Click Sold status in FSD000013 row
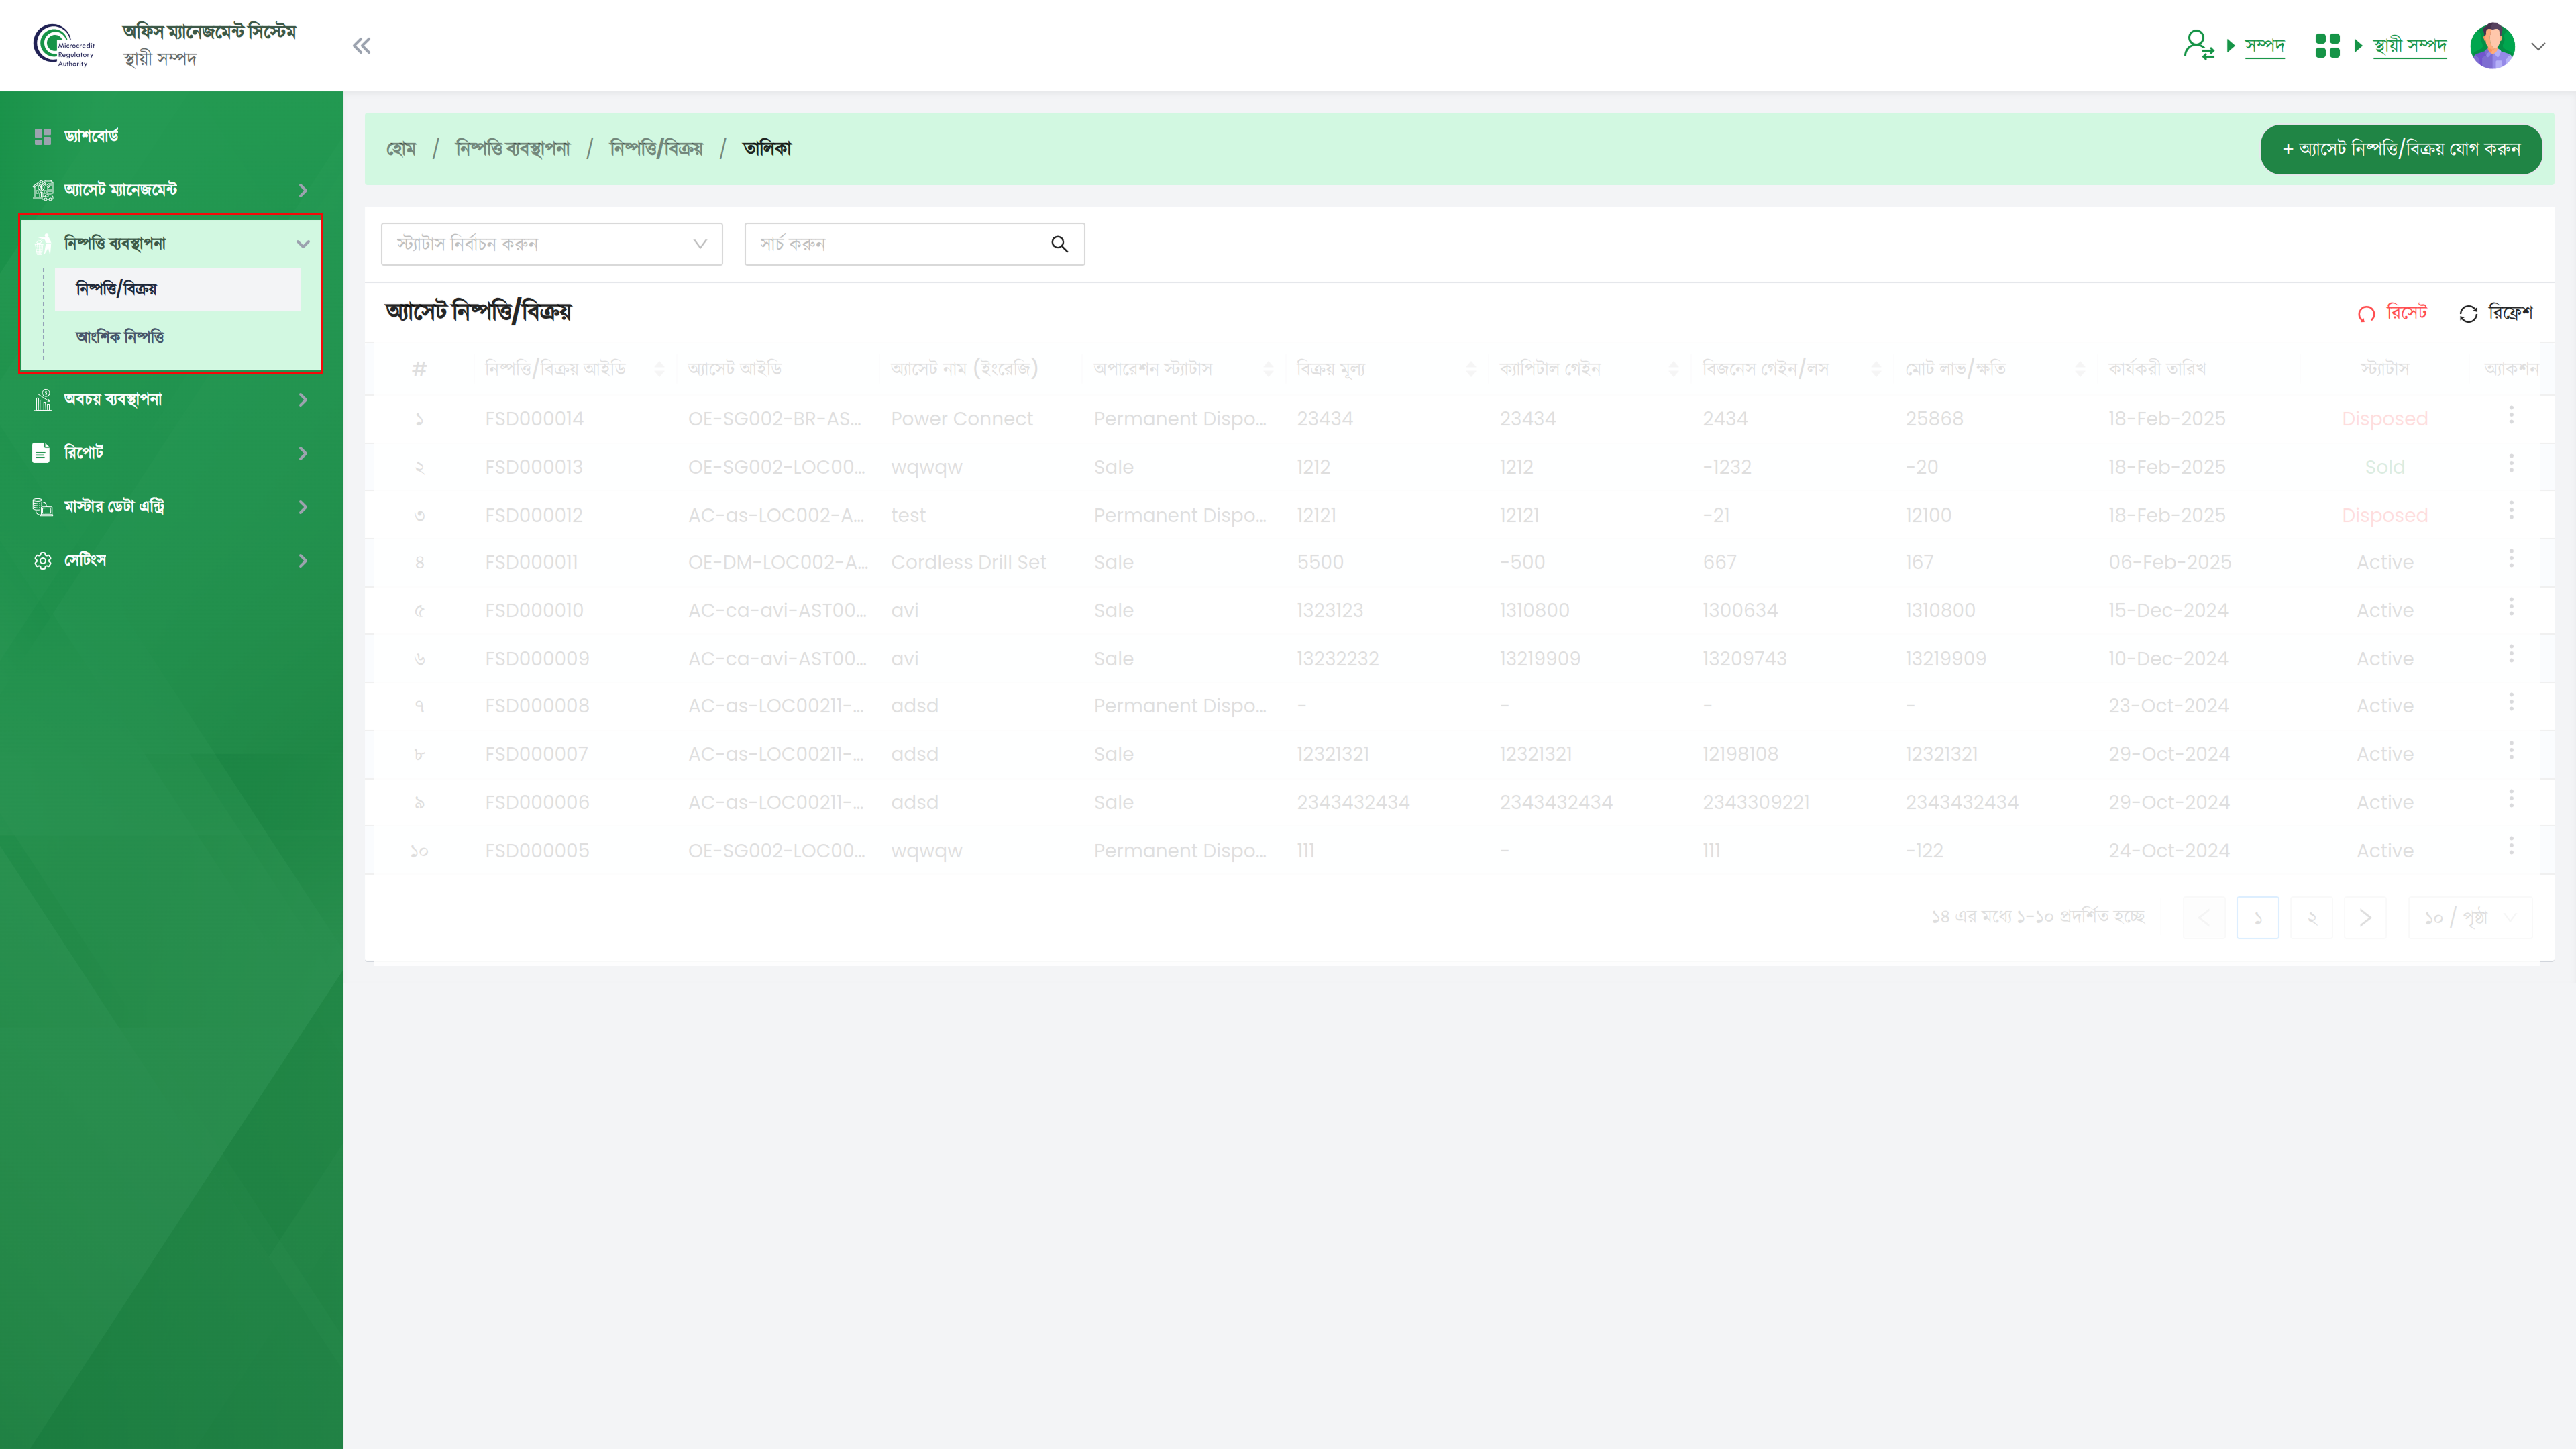This screenshot has width=2576, height=1449. [x=2384, y=467]
